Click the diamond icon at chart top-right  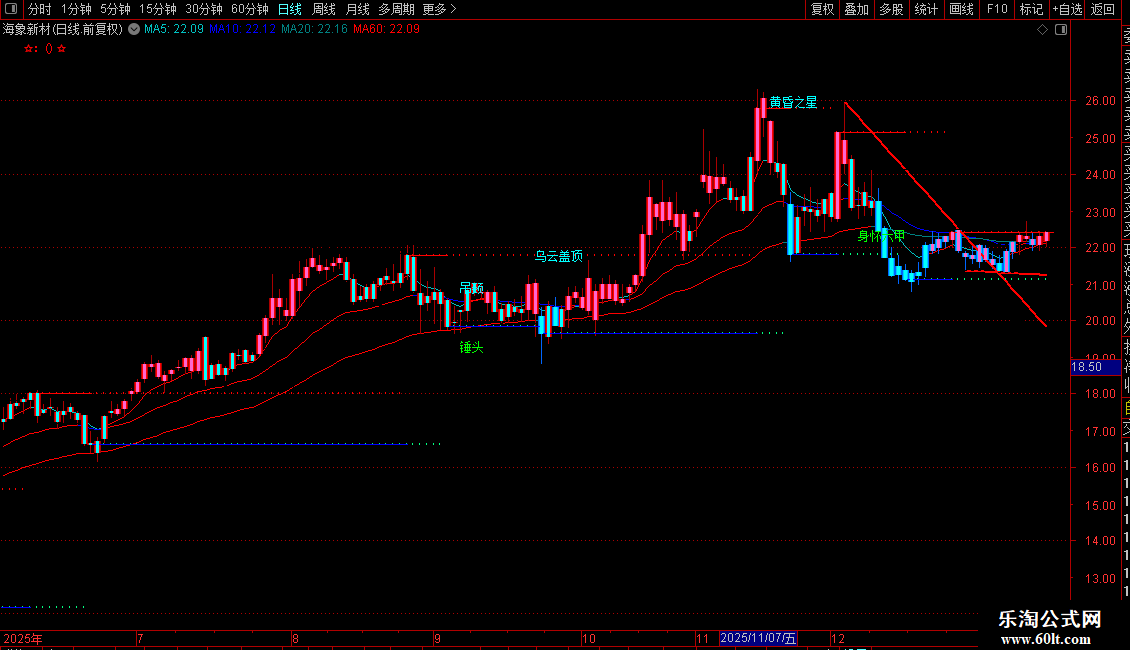click(x=1042, y=30)
